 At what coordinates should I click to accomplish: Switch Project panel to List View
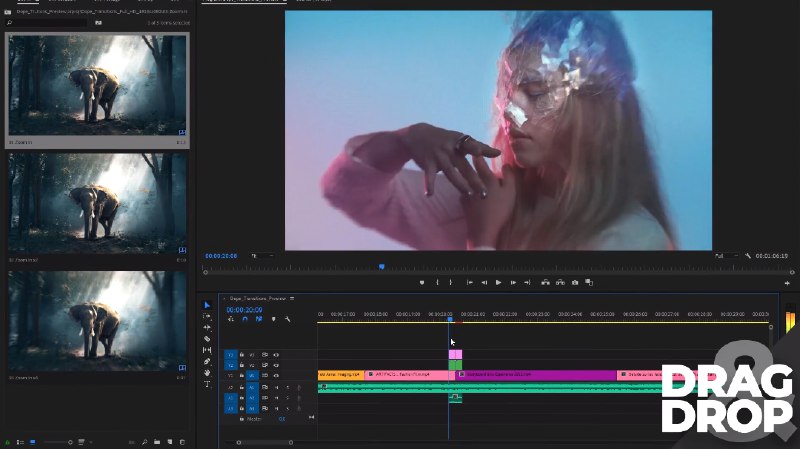click(20, 442)
